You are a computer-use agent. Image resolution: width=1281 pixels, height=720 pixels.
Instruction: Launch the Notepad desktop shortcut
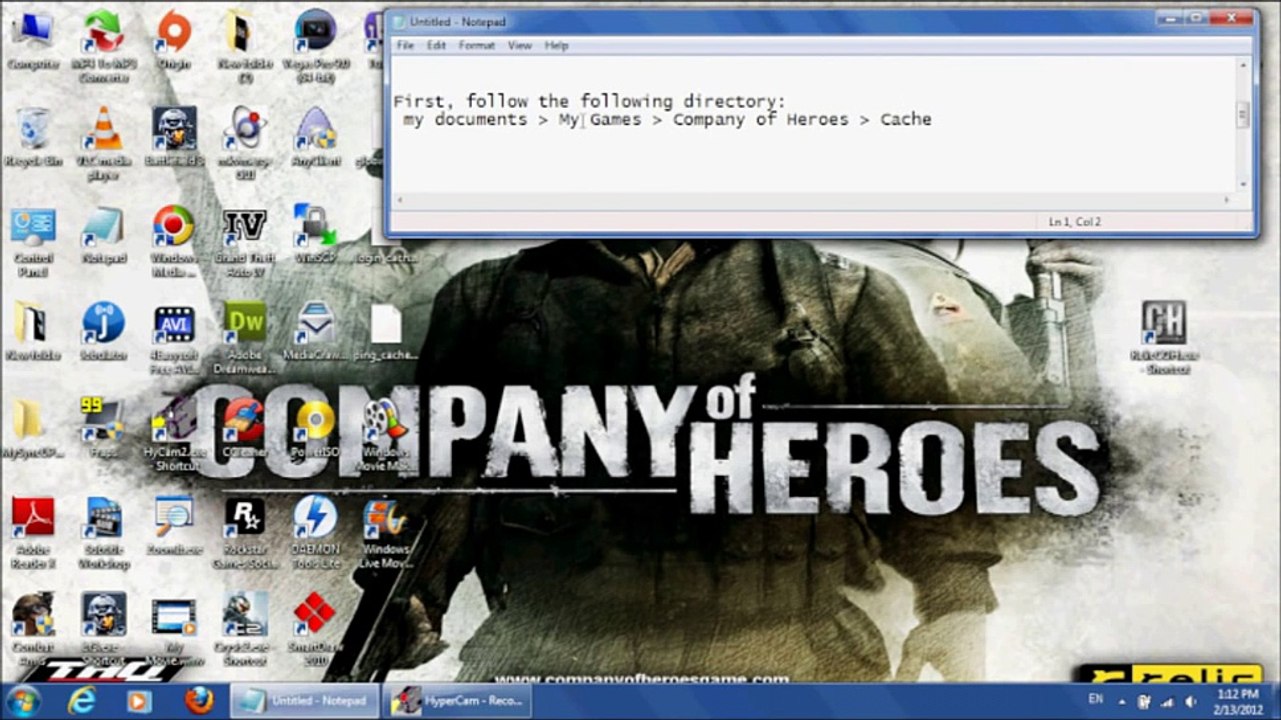pyautogui.click(x=102, y=235)
